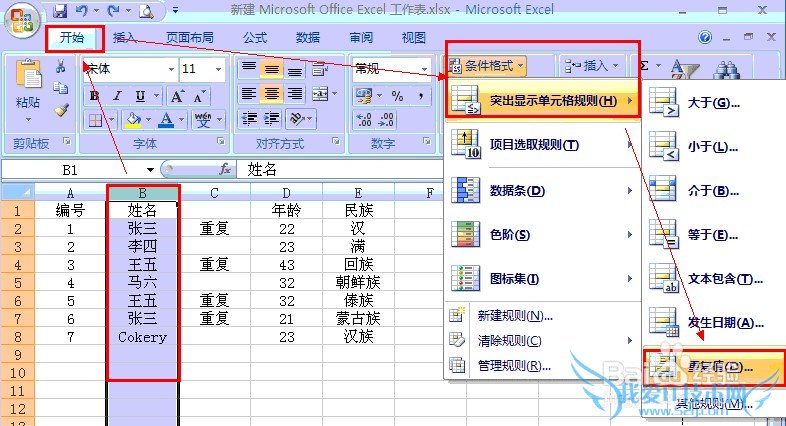Toggle align text left
This screenshot has height=426, width=786.
249,93
